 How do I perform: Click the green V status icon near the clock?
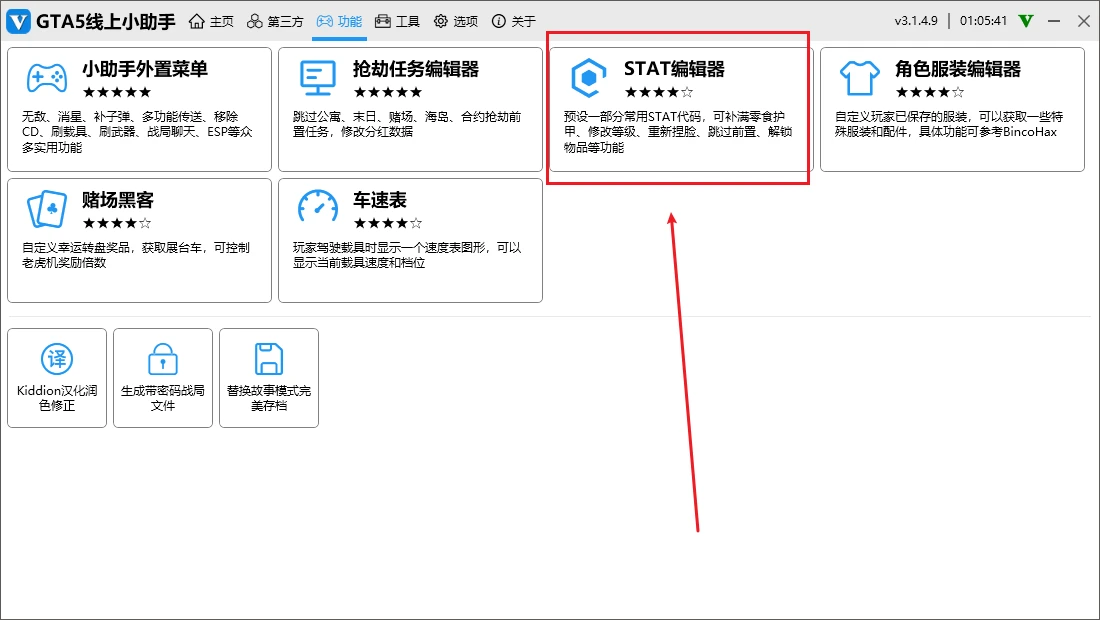[x=1024, y=20]
